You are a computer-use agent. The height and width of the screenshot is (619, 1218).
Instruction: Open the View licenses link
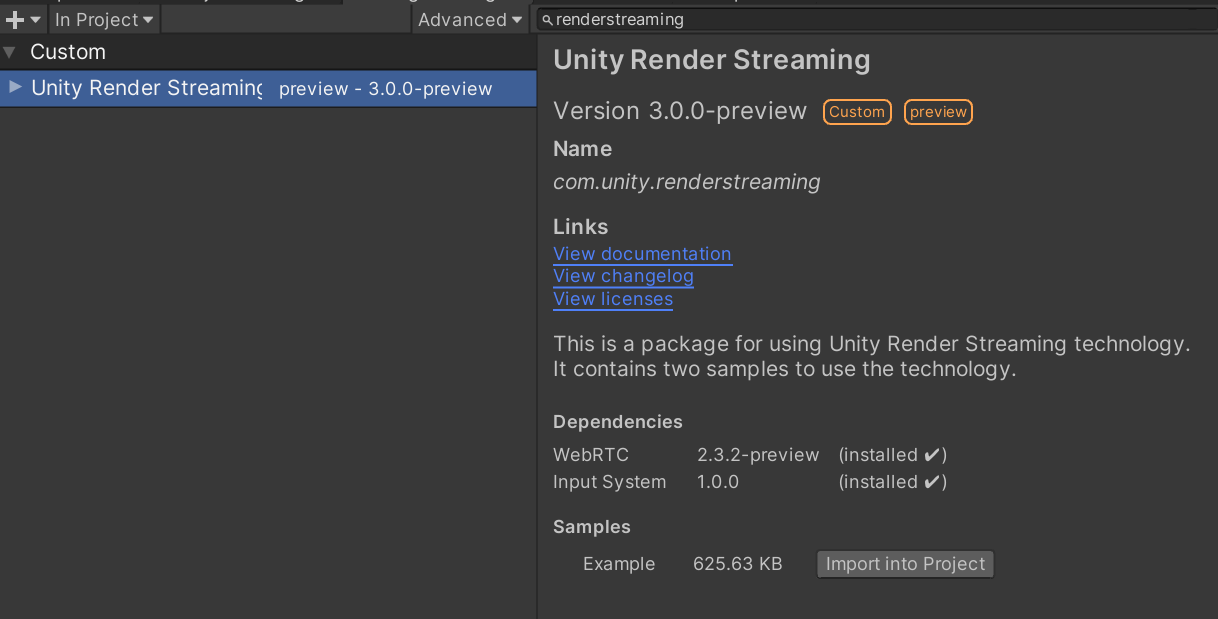(612, 299)
